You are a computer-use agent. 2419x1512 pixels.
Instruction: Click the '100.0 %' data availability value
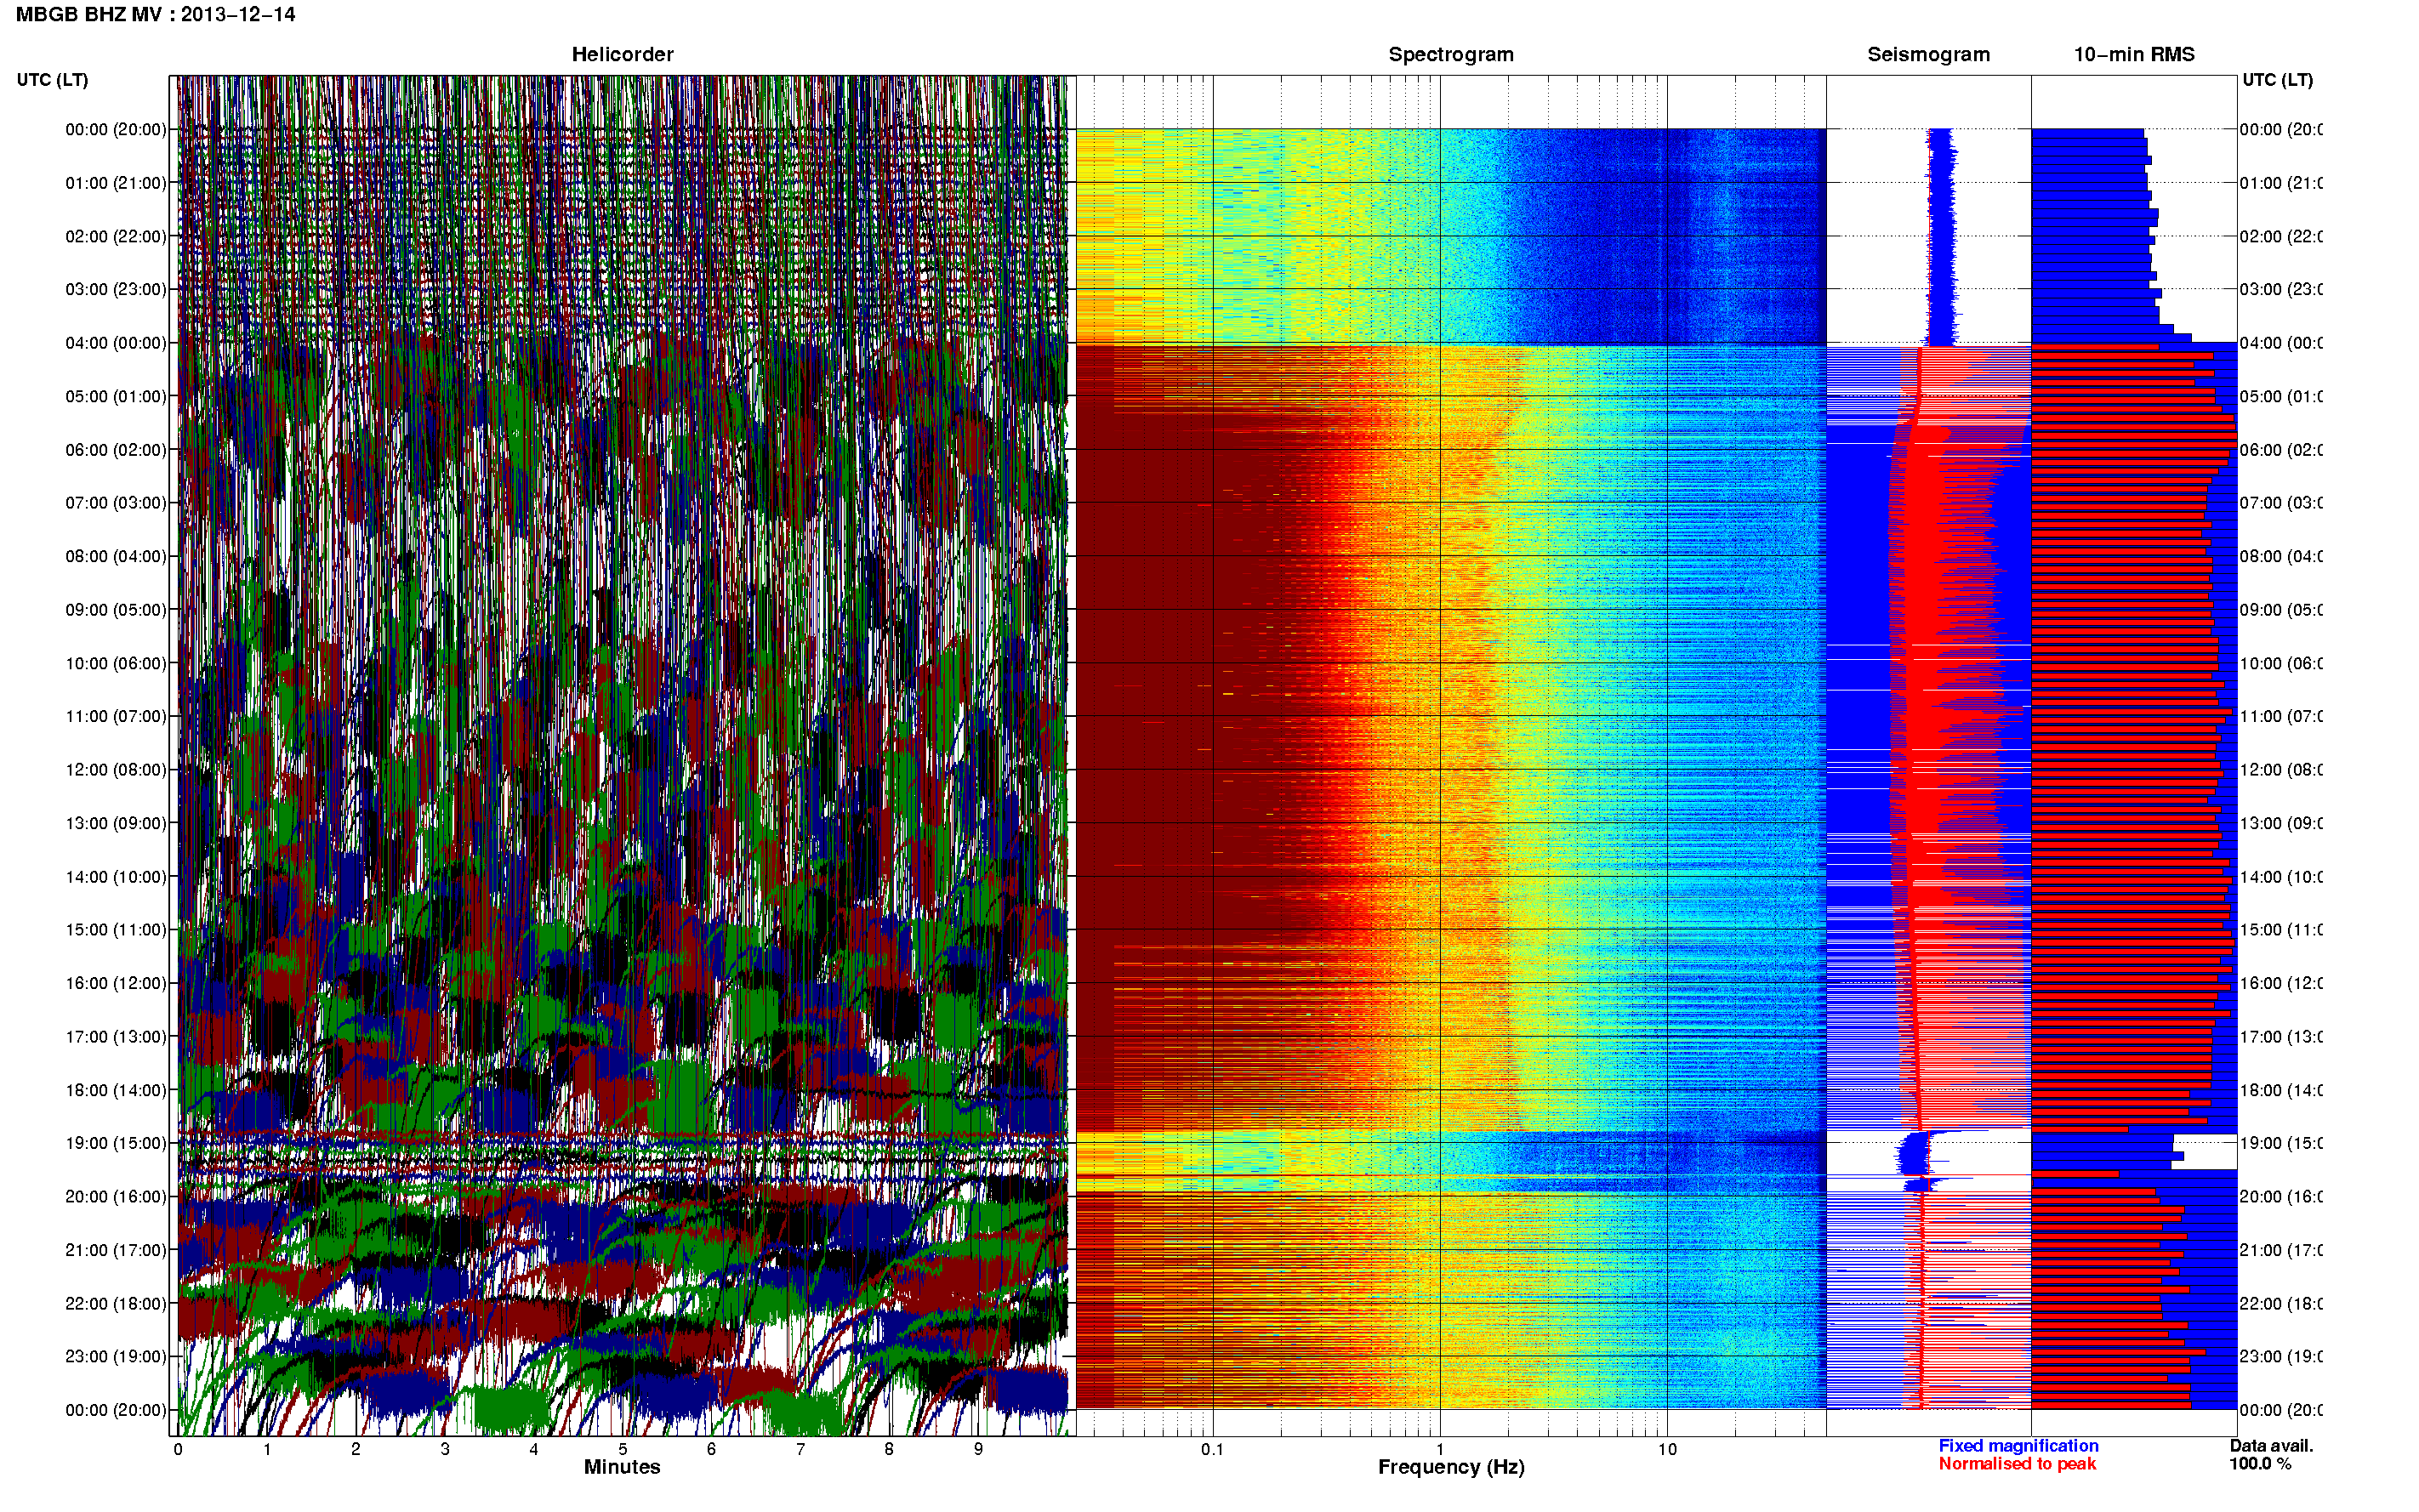pos(2260,1464)
